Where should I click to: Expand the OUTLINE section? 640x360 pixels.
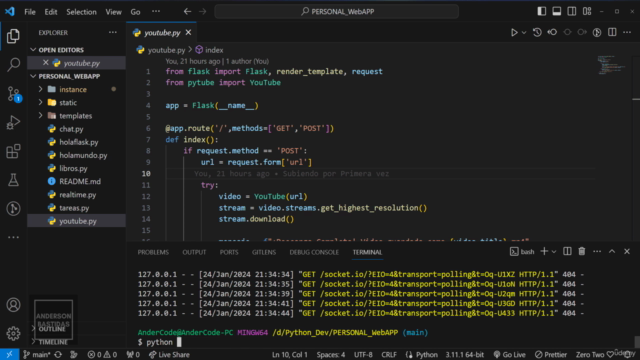(52, 329)
